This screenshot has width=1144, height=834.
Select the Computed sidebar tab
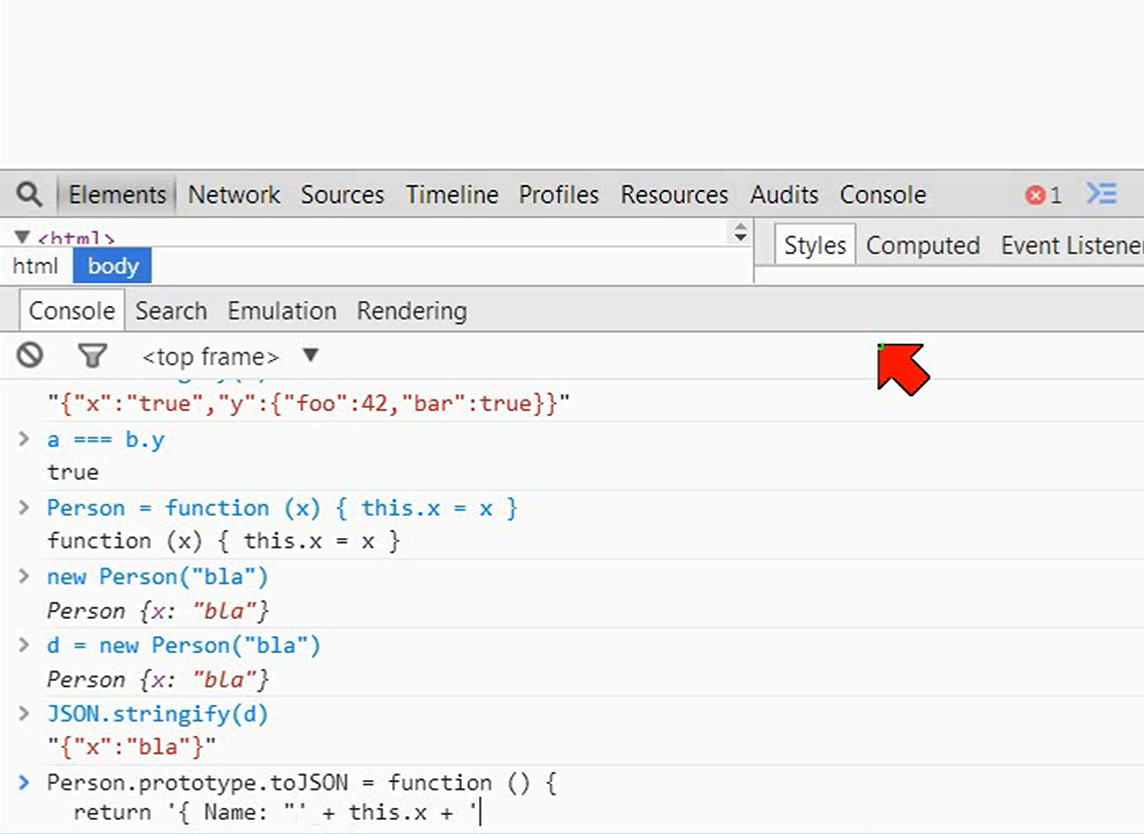(x=923, y=245)
